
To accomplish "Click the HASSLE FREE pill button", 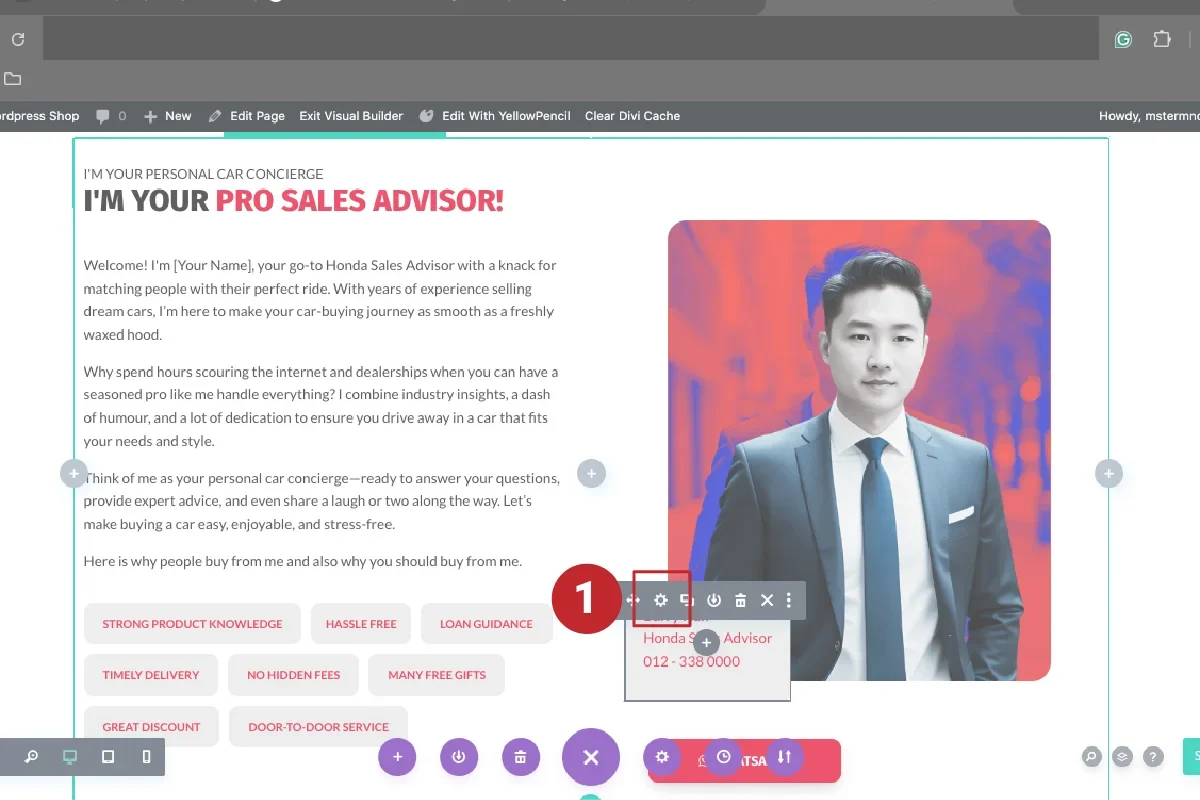I will [361, 623].
